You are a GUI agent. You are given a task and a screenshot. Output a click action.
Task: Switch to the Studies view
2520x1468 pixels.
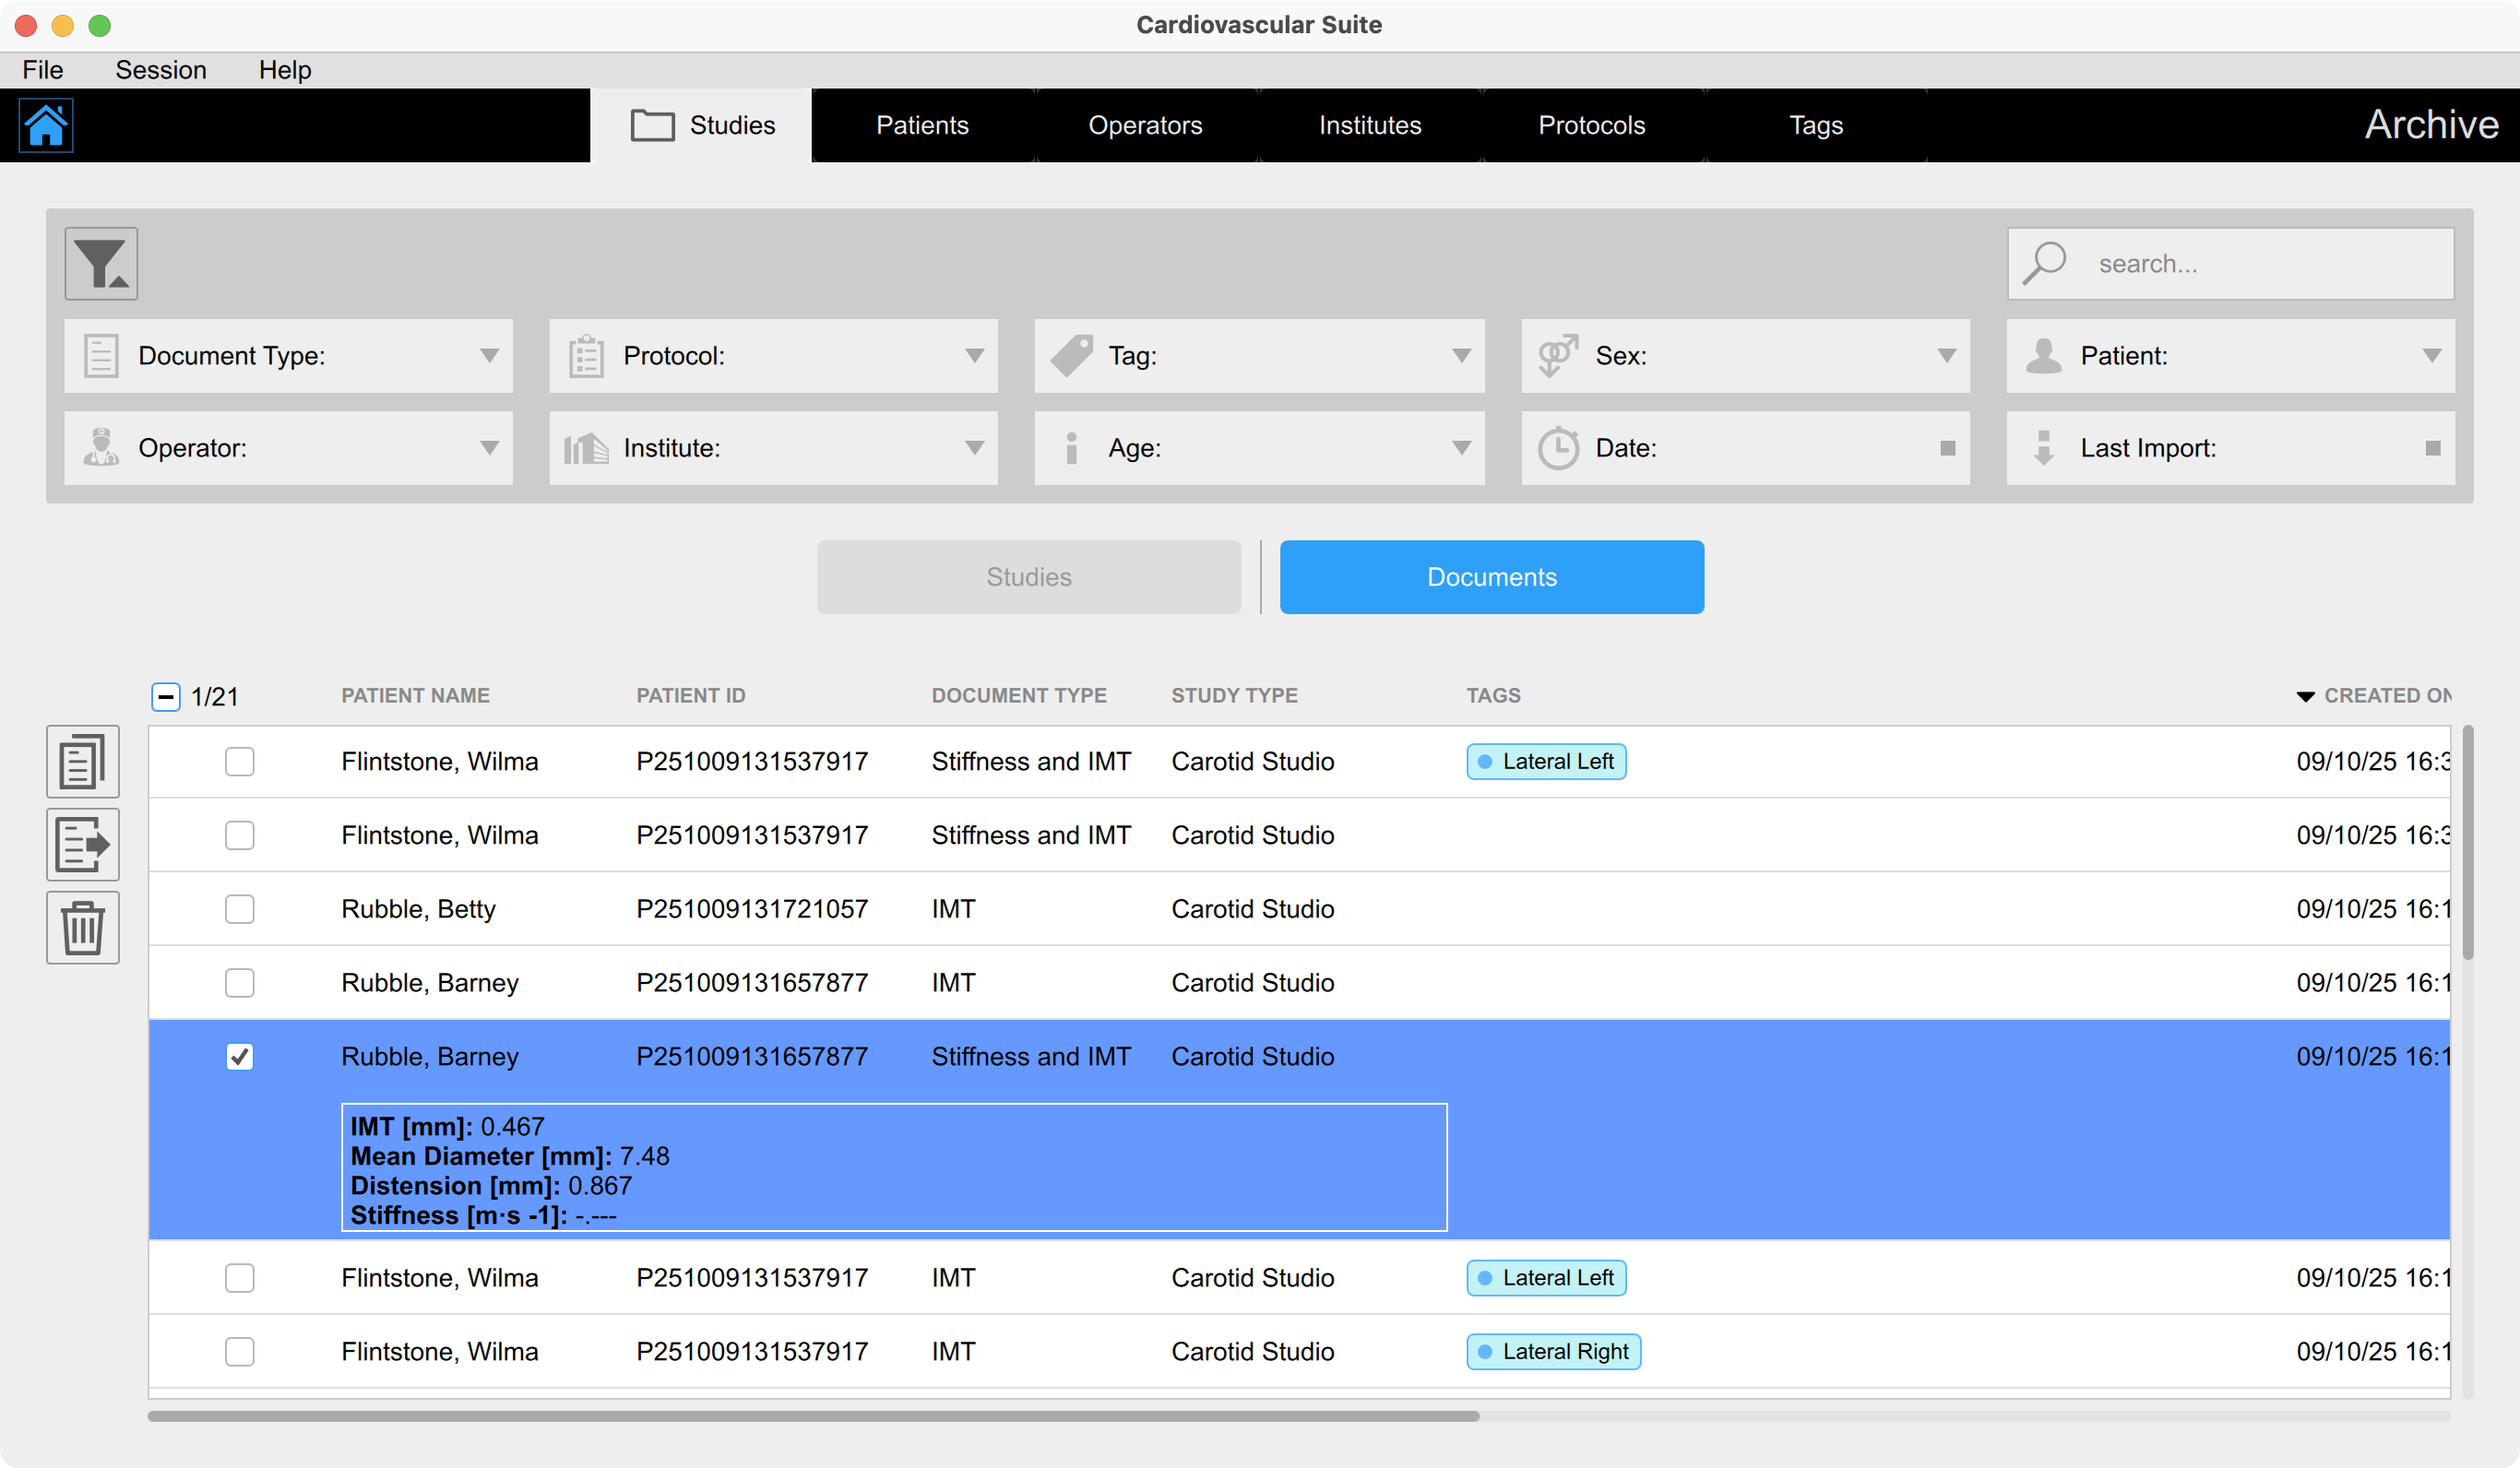(x=1028, y=576)
